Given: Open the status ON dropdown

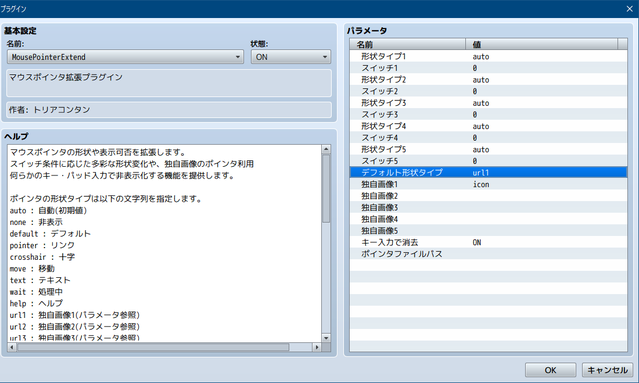Looking at the screenshot, I should tap(291, 57).
